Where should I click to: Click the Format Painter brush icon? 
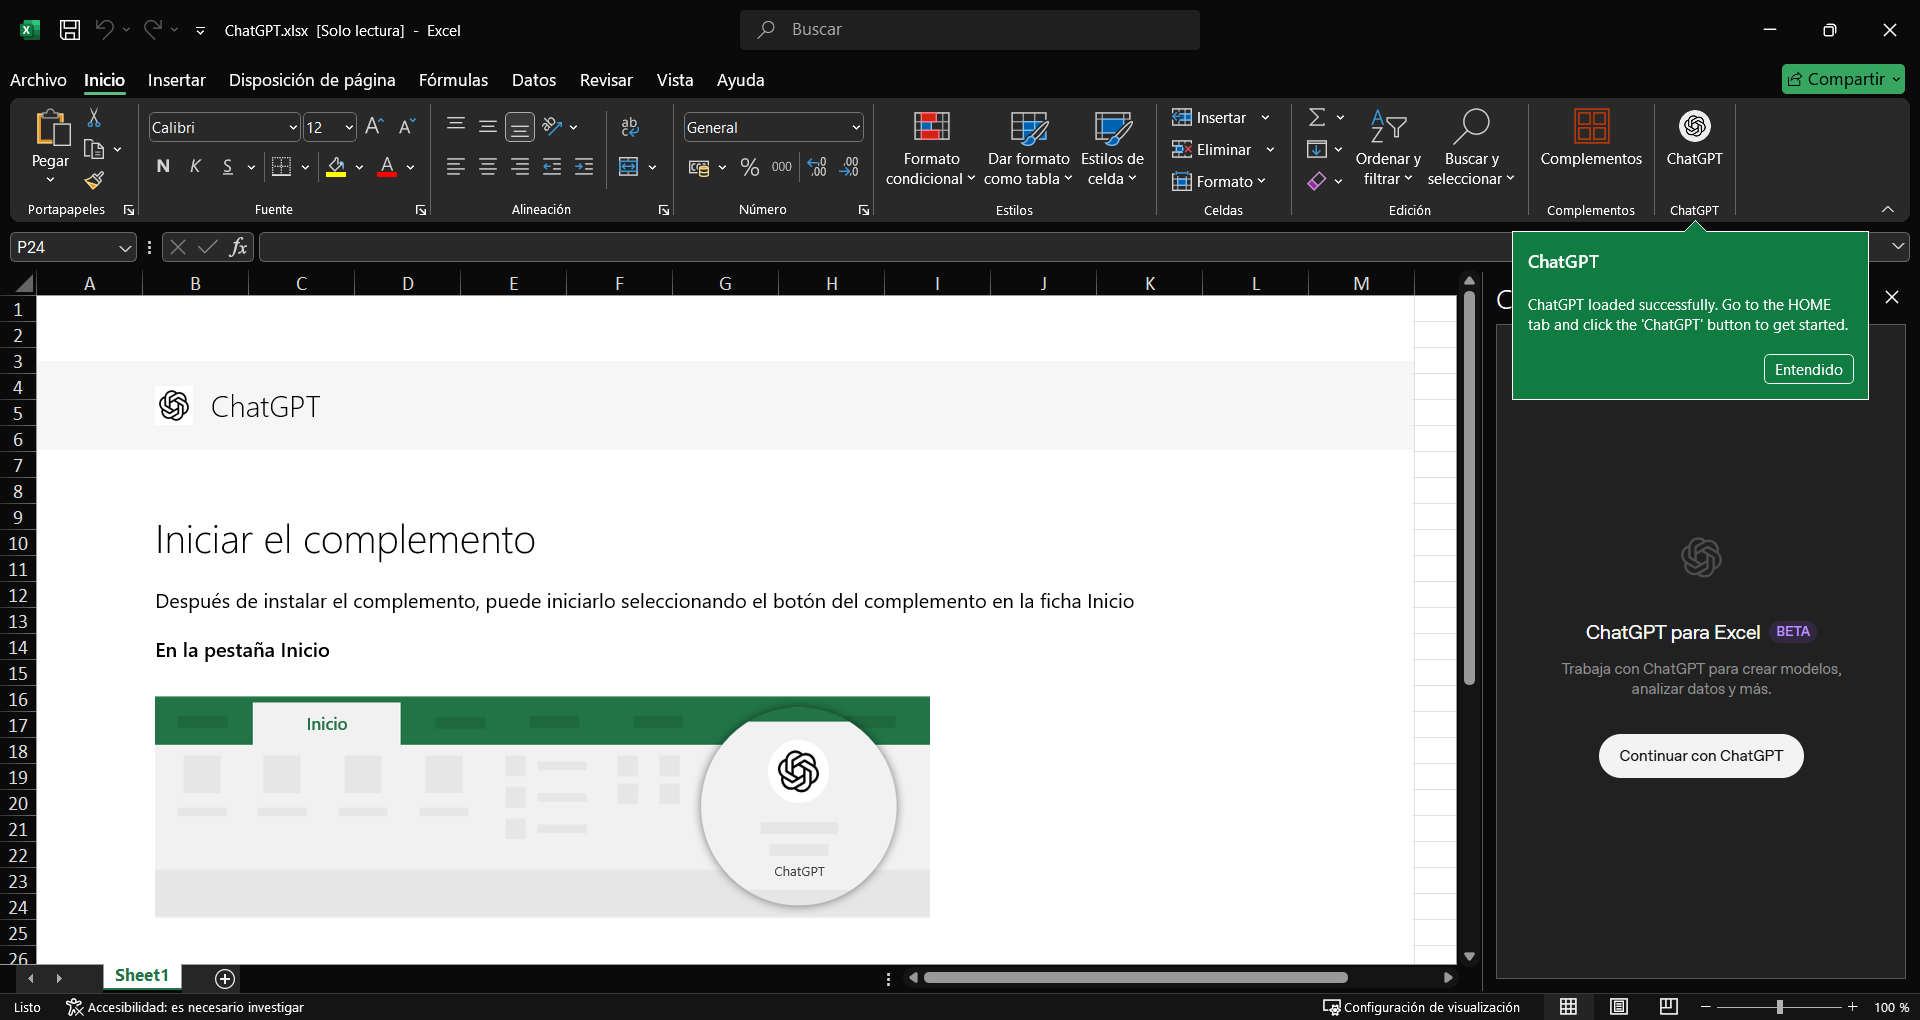click(x=94, y=181)
